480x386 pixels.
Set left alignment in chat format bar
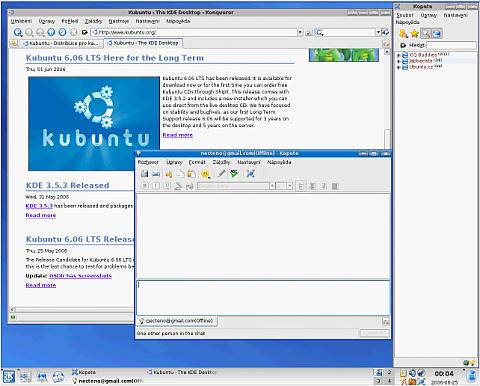click(301, 186)
